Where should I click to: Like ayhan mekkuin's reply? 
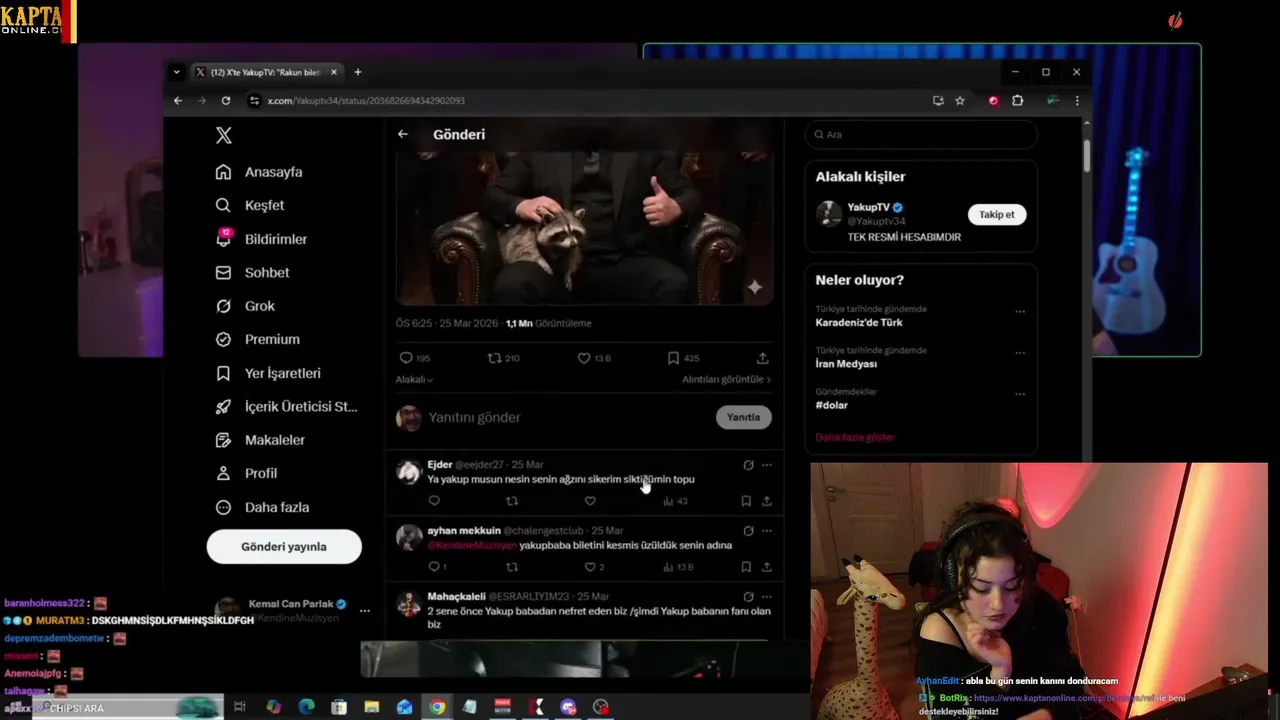(x=594, y=567)
